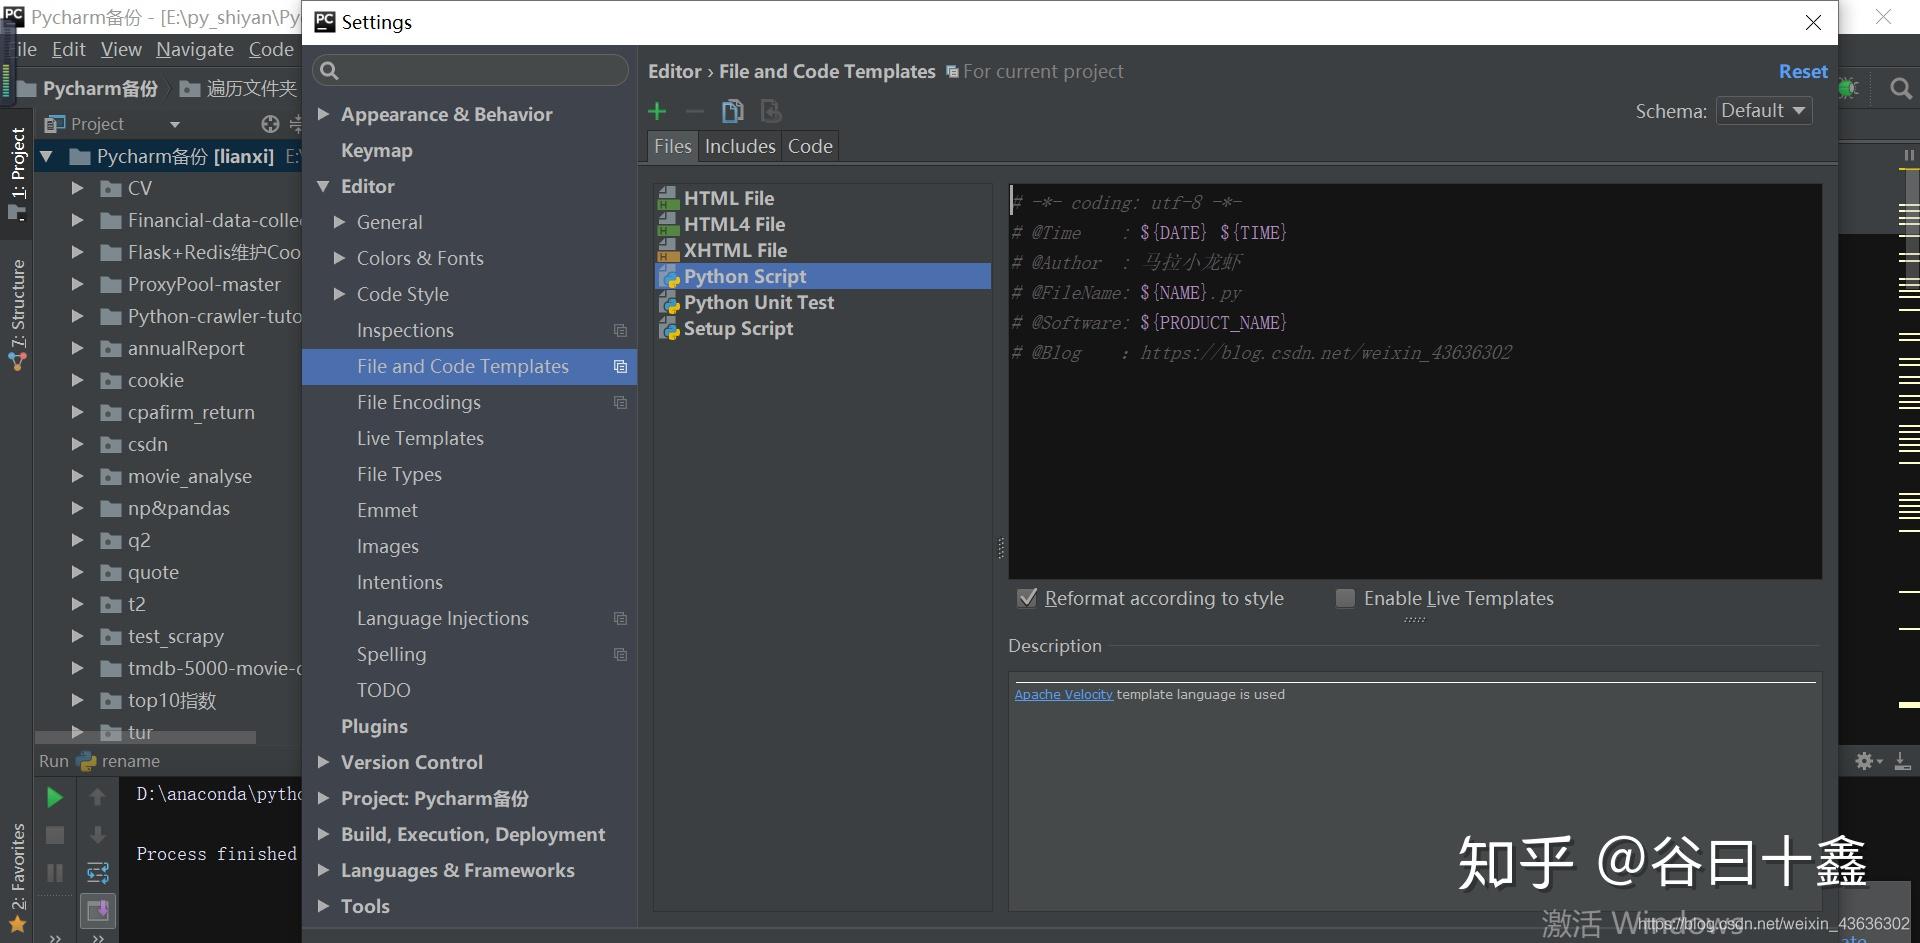Image resolution: width=1920 pixels, height=943 pixels.
Task: Click the project-level icon beside Inspections
Action: point(620,331)
